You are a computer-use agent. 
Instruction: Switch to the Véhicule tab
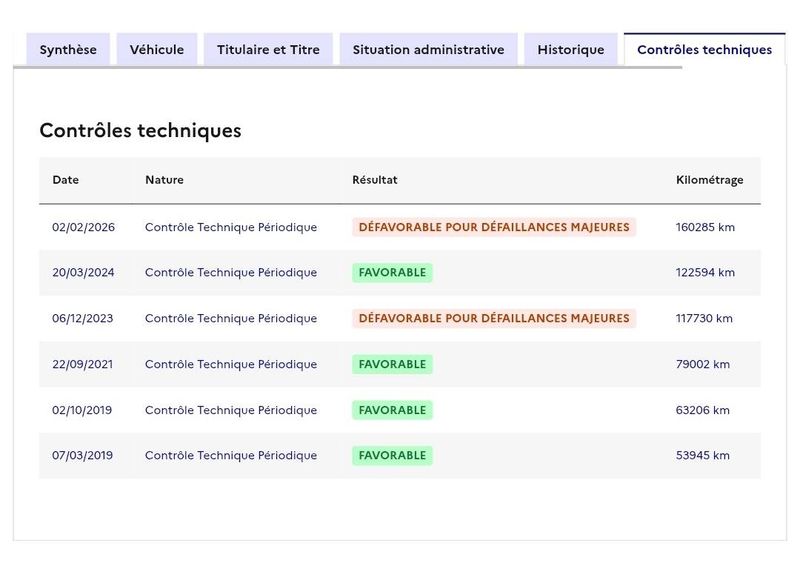coord(157,50)
